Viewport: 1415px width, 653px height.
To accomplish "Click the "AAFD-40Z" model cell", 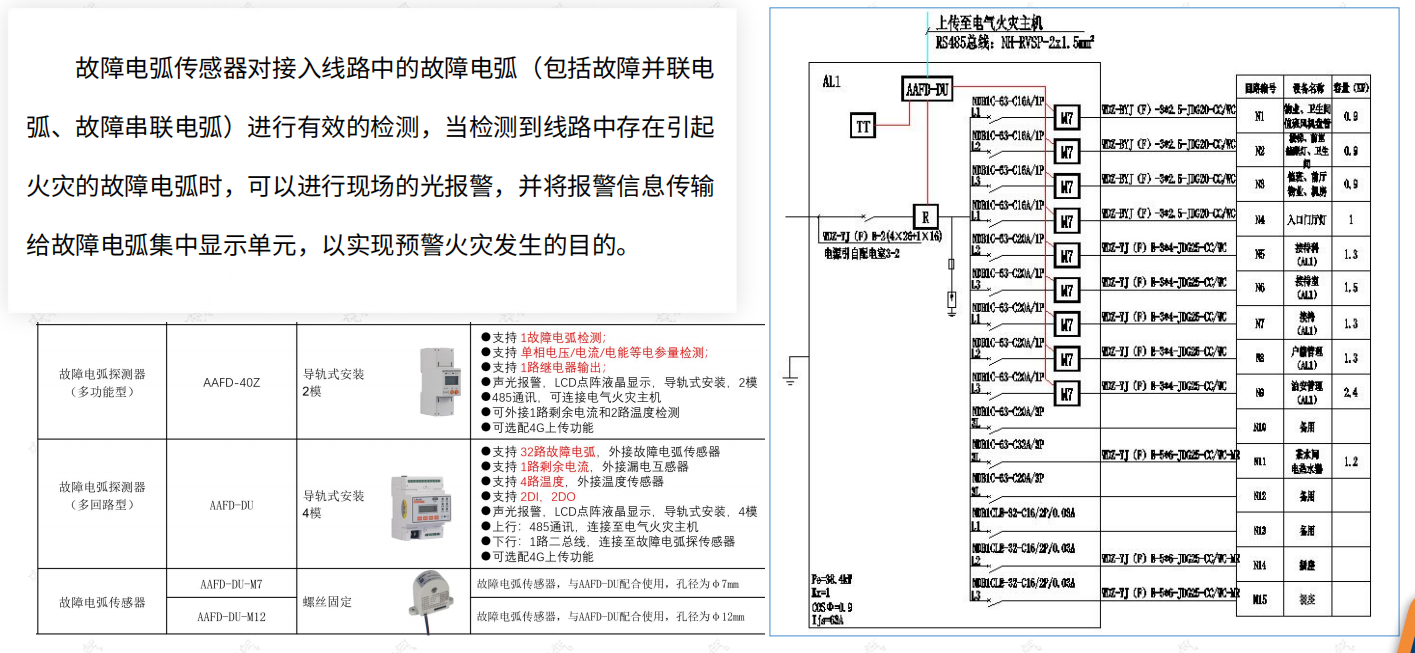I will [x=232, y=382].
